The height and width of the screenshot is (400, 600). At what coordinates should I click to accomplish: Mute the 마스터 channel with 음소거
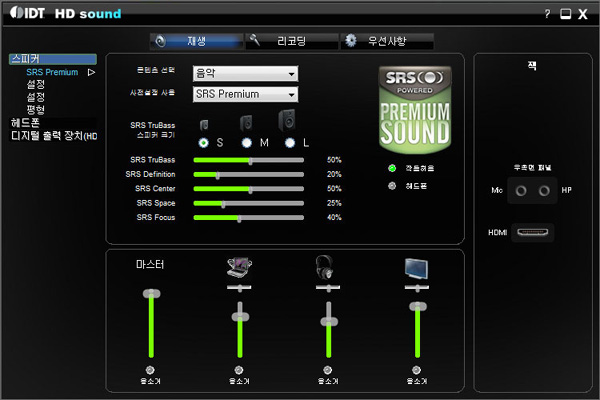coord(150,370)
